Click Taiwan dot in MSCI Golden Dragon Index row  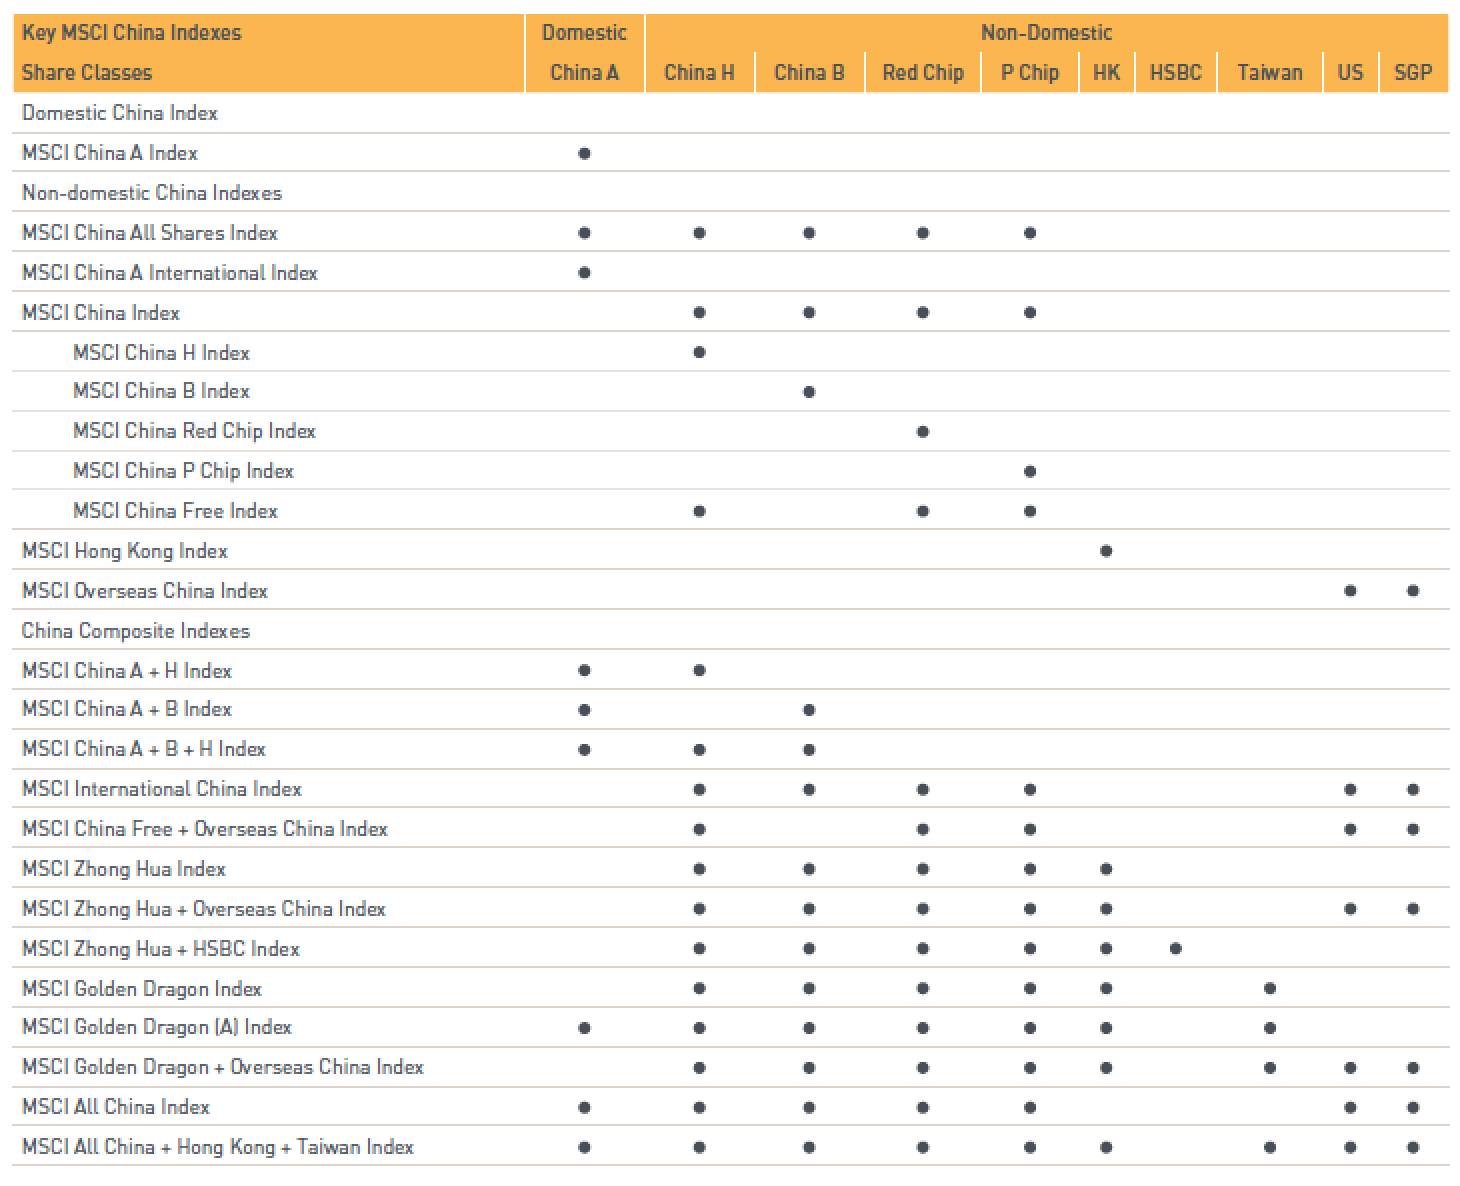tap(1270, 989)
